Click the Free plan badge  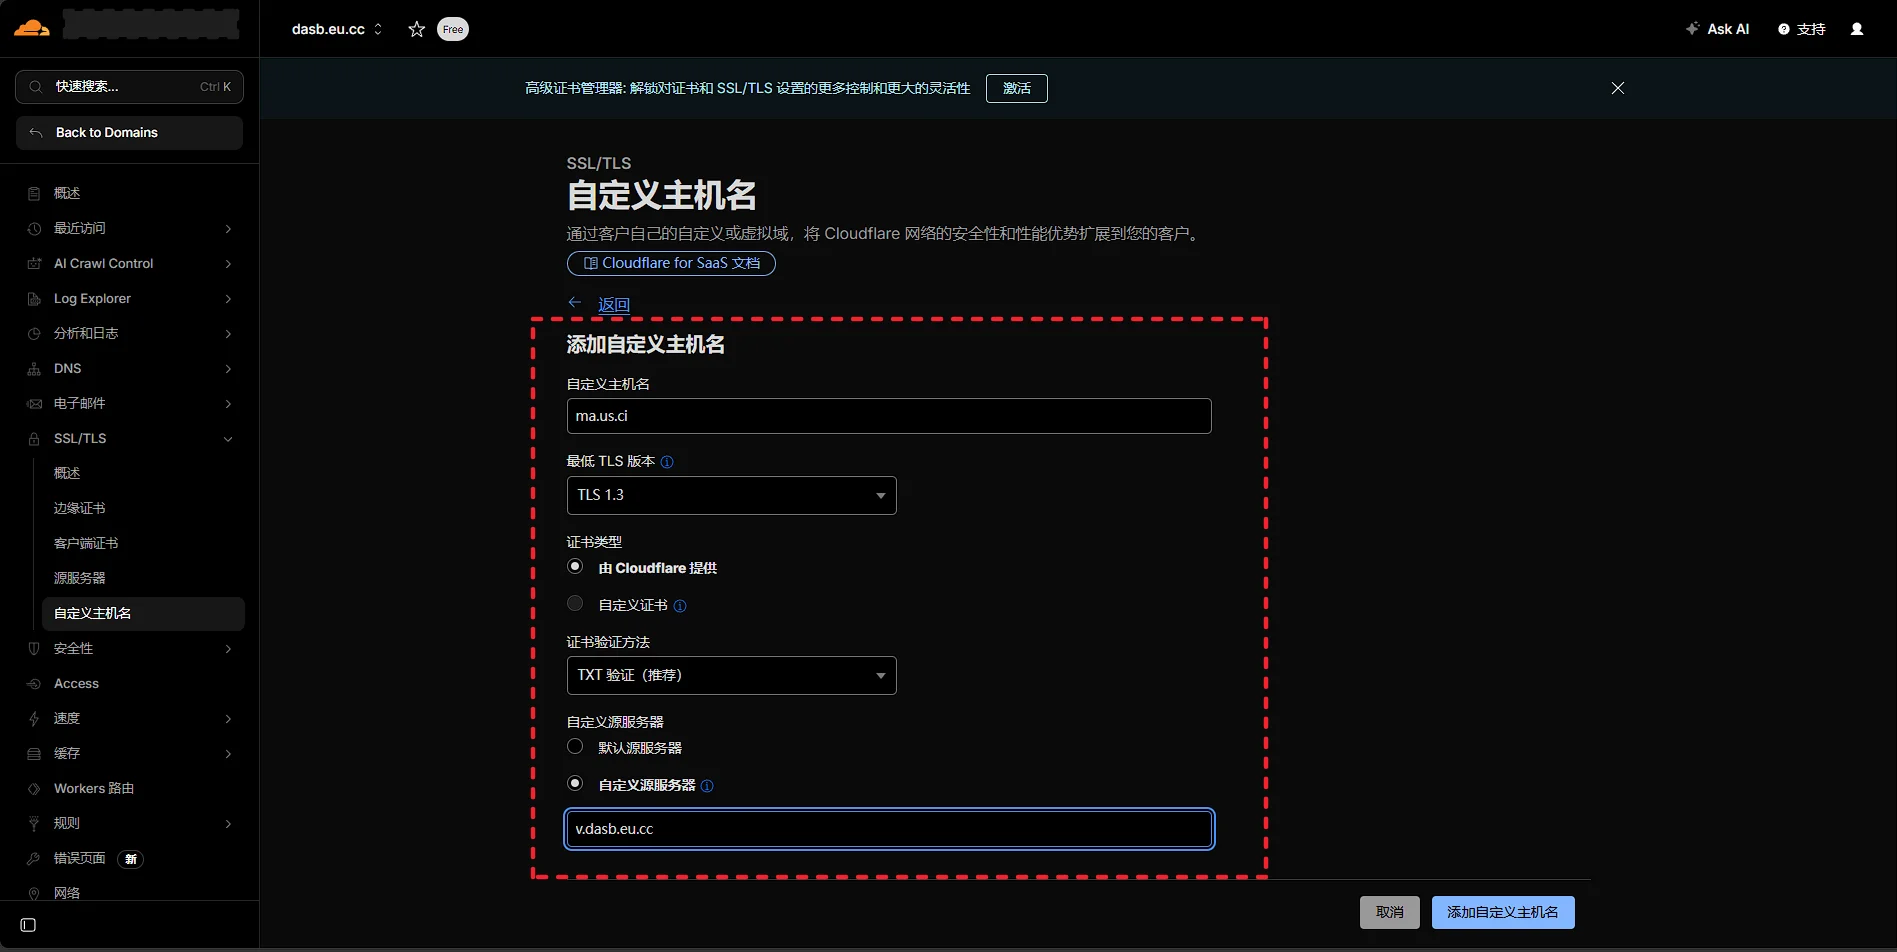click(453, 29)
